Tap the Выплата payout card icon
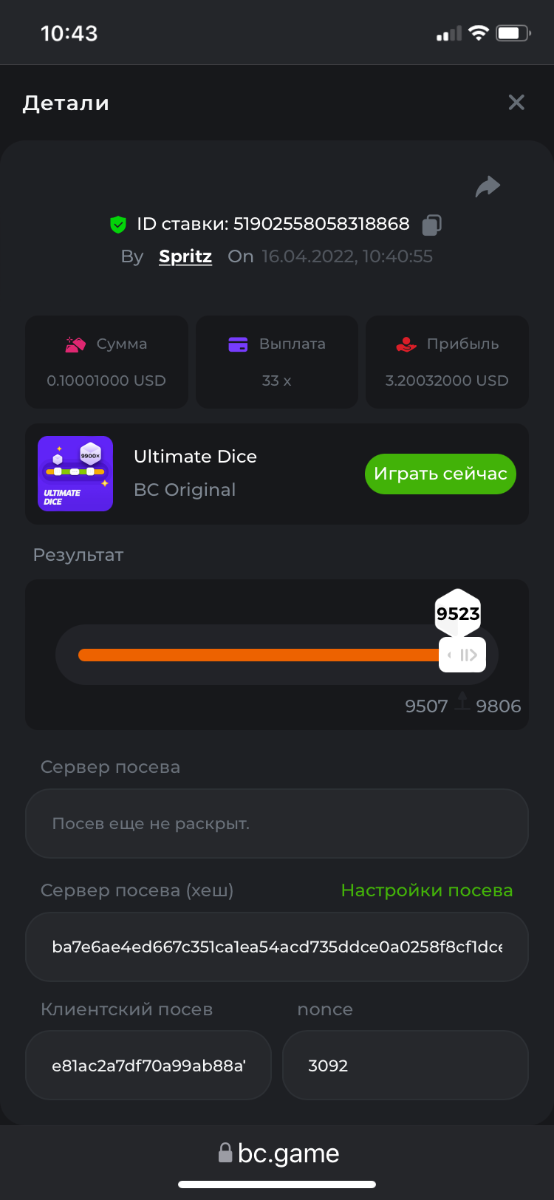Viewport: 554px width, 1200px height. click(238, 344)
